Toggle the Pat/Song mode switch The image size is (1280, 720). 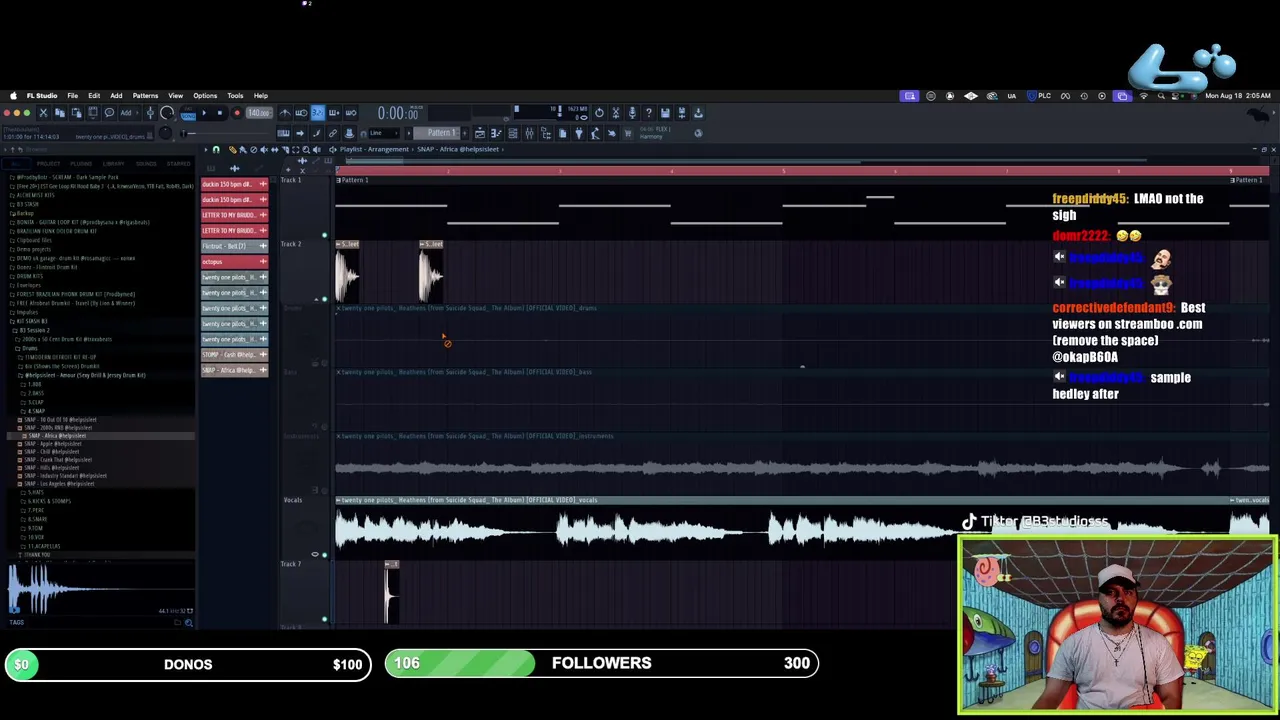tap(188, 114)
